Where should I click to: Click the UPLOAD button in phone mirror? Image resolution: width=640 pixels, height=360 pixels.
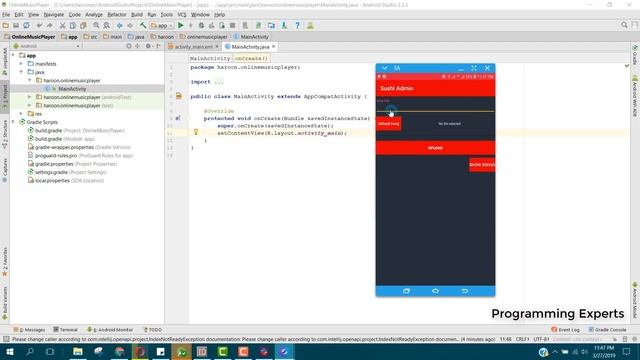pos(435,148)
